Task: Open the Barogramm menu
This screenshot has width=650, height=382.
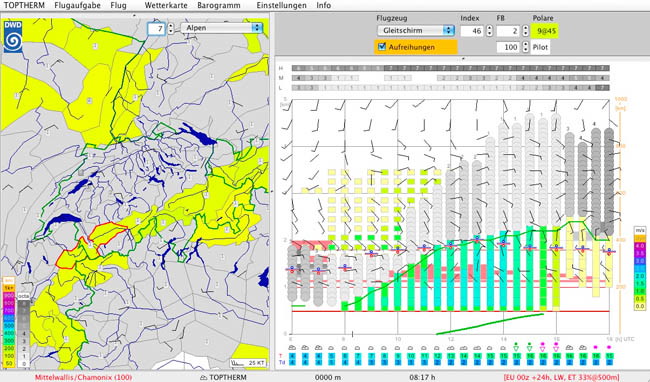Action: pos(218,5)
